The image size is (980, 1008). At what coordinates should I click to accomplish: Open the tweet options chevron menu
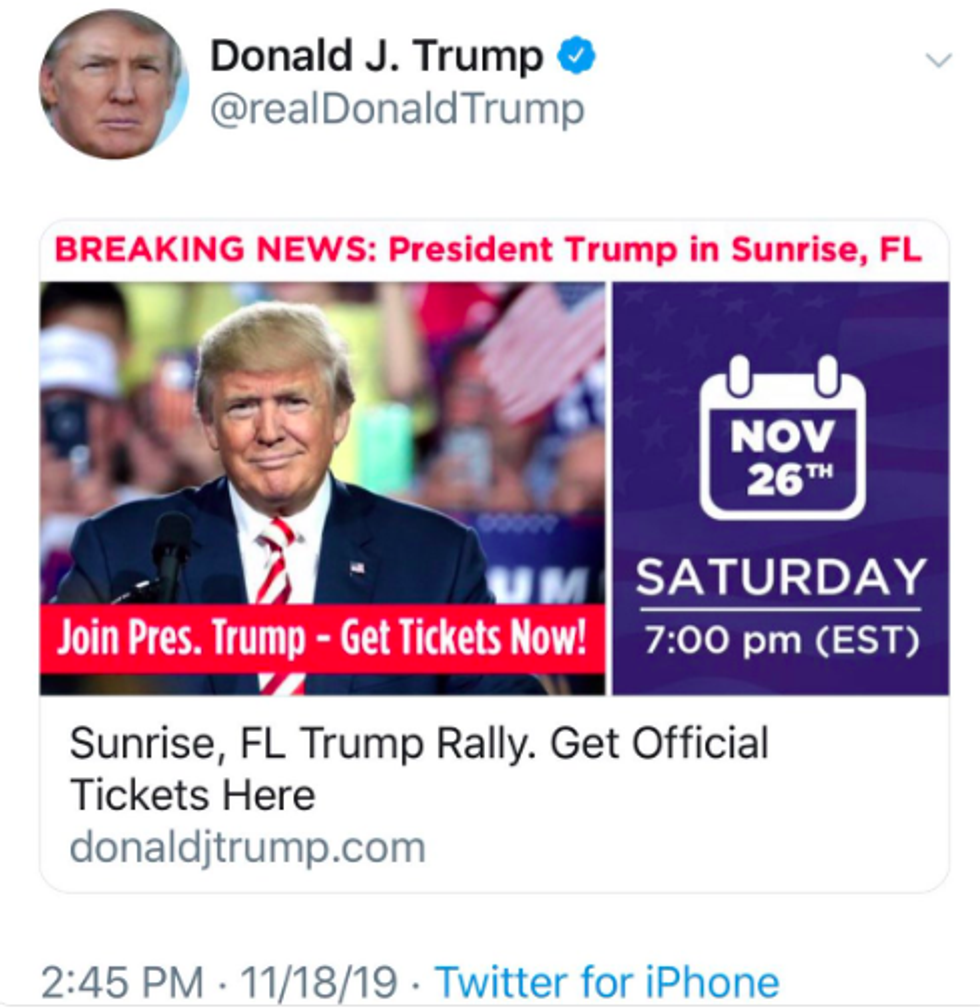coord(938,60)
